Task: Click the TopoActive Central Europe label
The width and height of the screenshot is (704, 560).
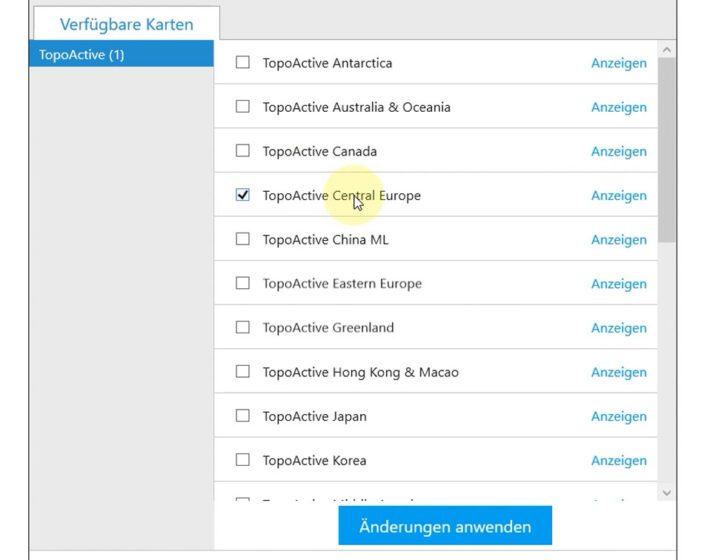Action: (342, 195)
